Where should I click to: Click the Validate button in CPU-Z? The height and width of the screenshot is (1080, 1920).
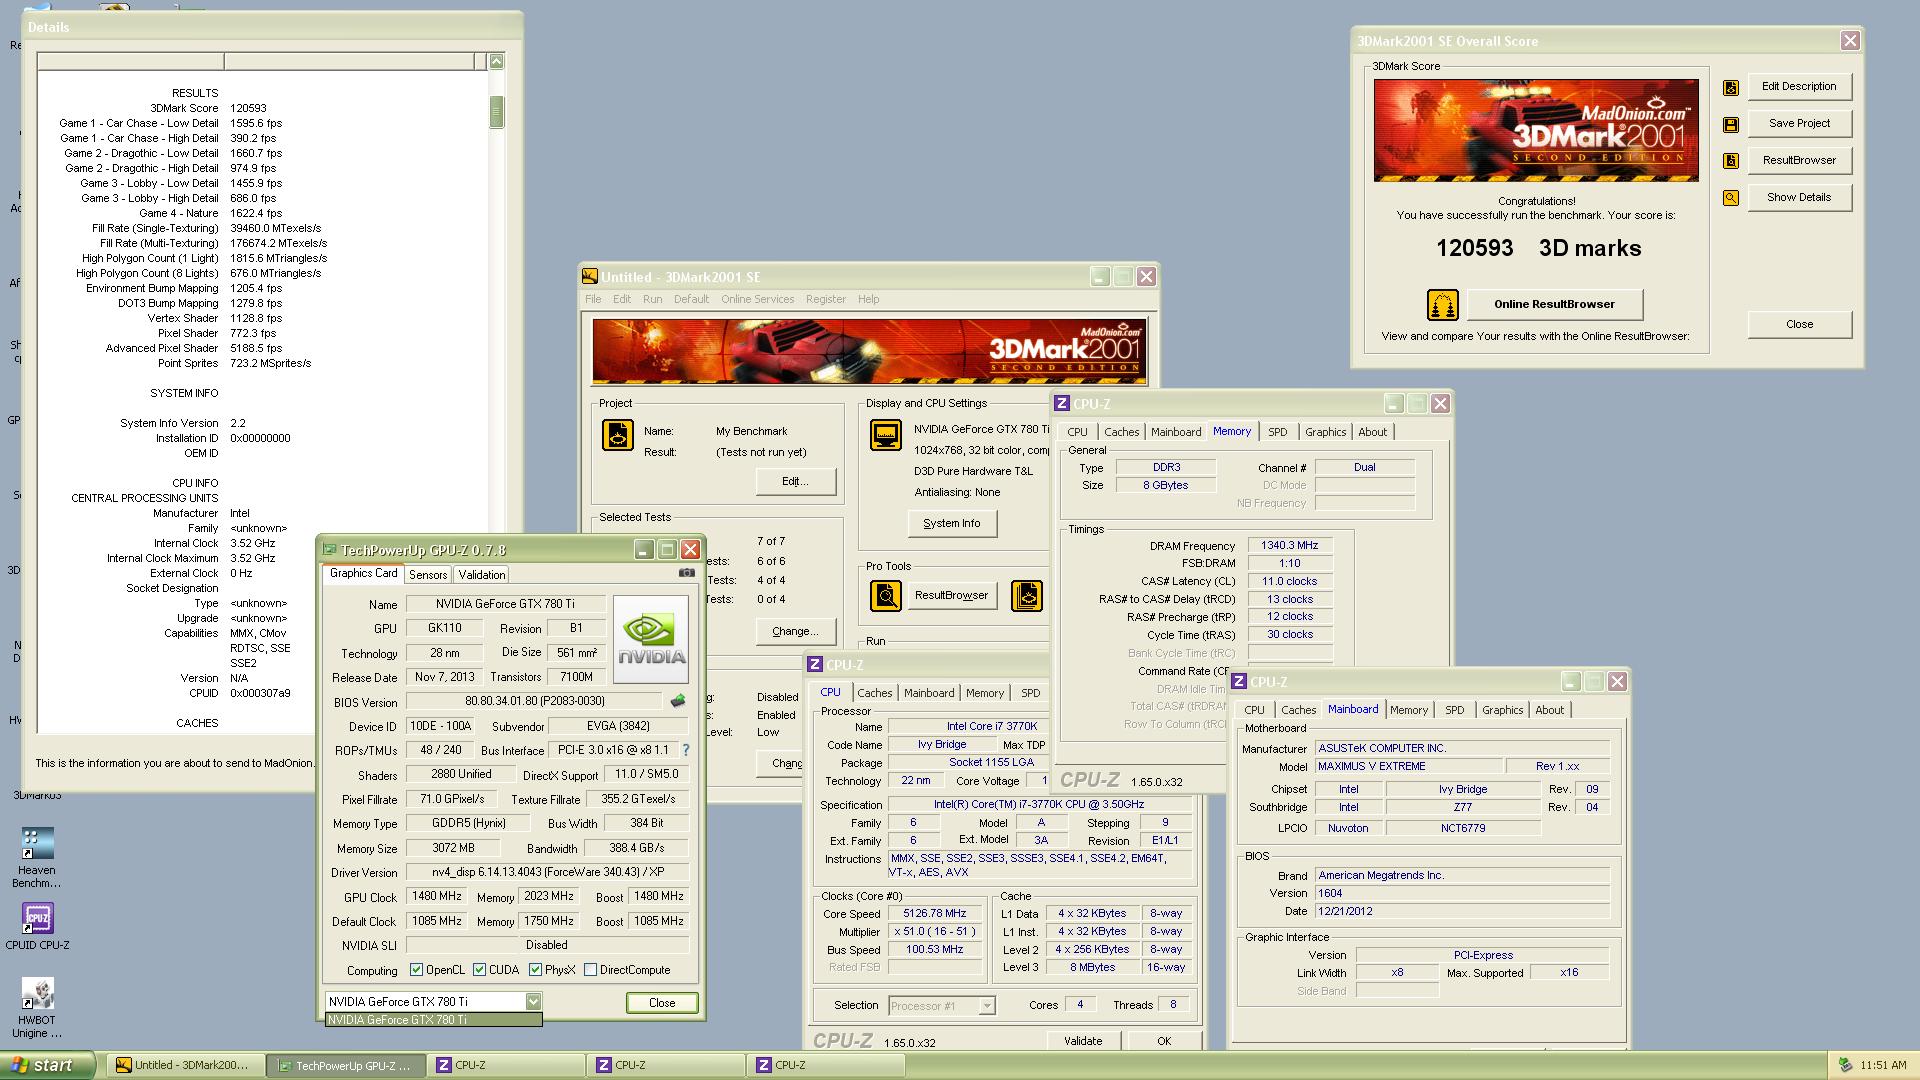[x=1083, y=1041]
